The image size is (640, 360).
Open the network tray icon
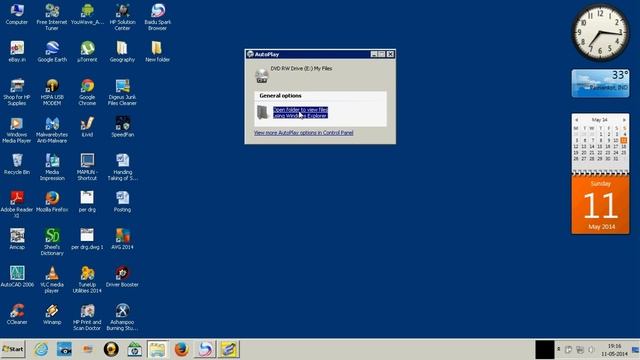click(x=580, y=350)
